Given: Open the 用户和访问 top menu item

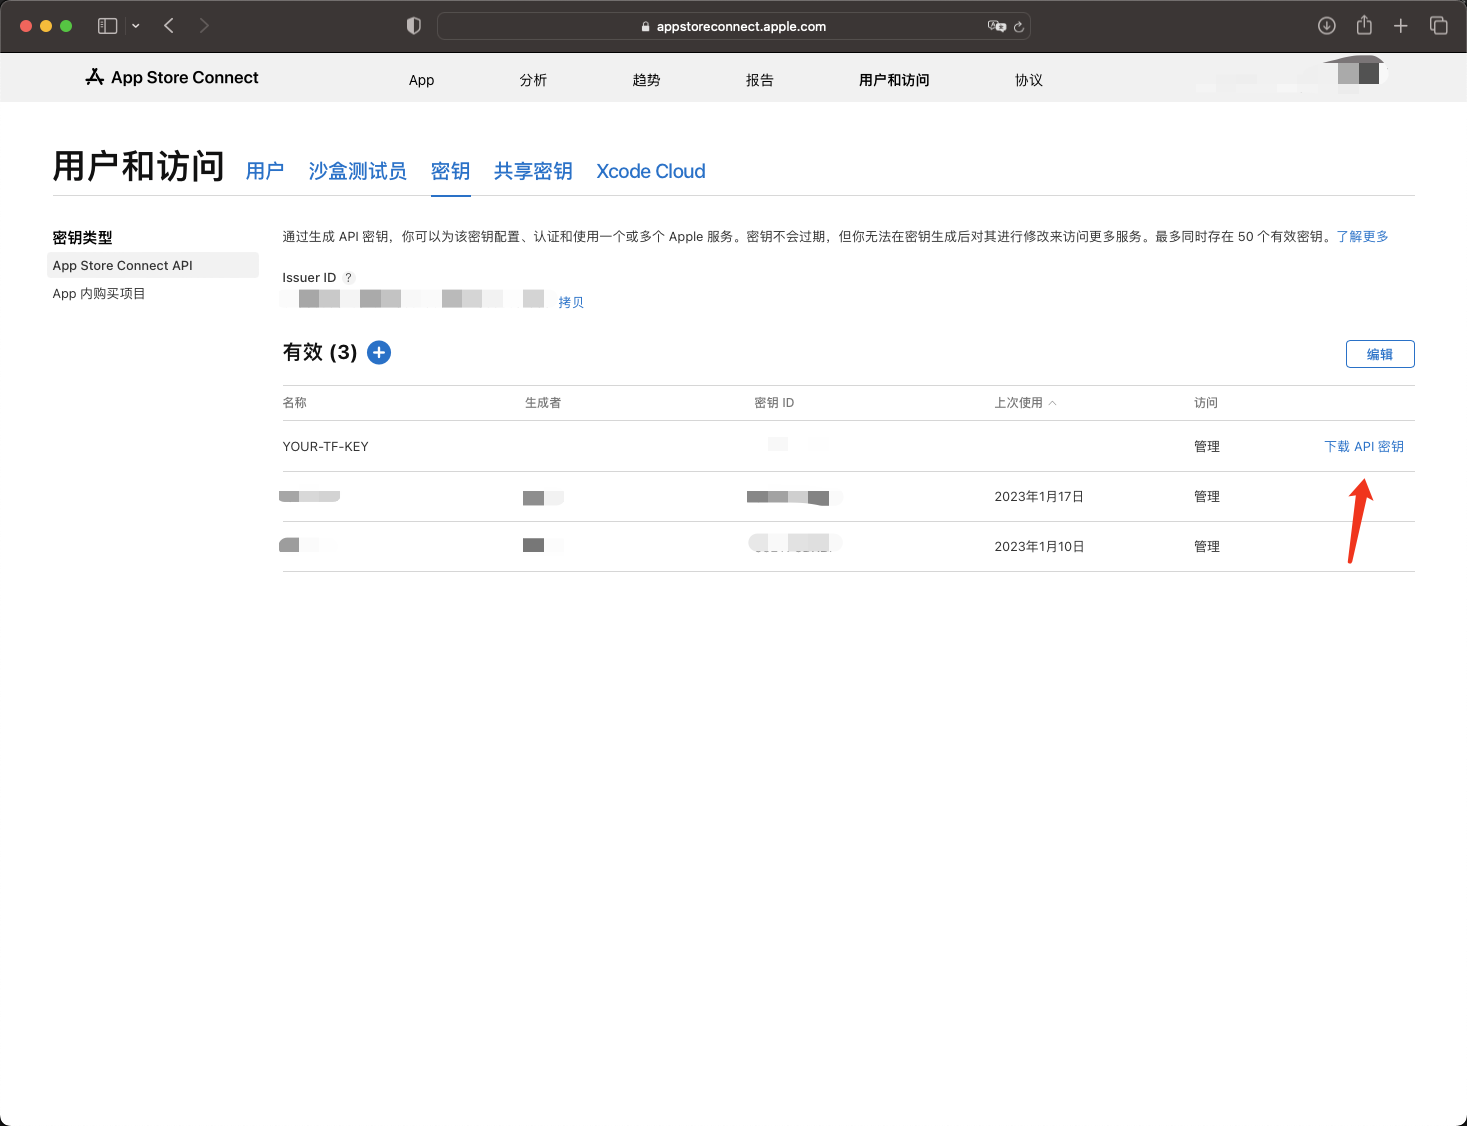Looking at the screenshot, I should (x=894, y=80).
